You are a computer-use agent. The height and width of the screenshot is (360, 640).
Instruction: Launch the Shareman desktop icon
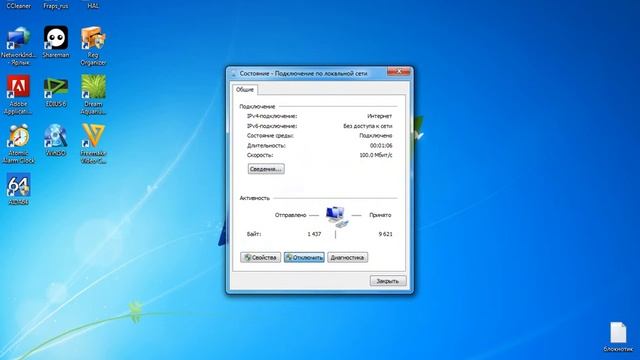pyautogui.click(x=56, y=42)
